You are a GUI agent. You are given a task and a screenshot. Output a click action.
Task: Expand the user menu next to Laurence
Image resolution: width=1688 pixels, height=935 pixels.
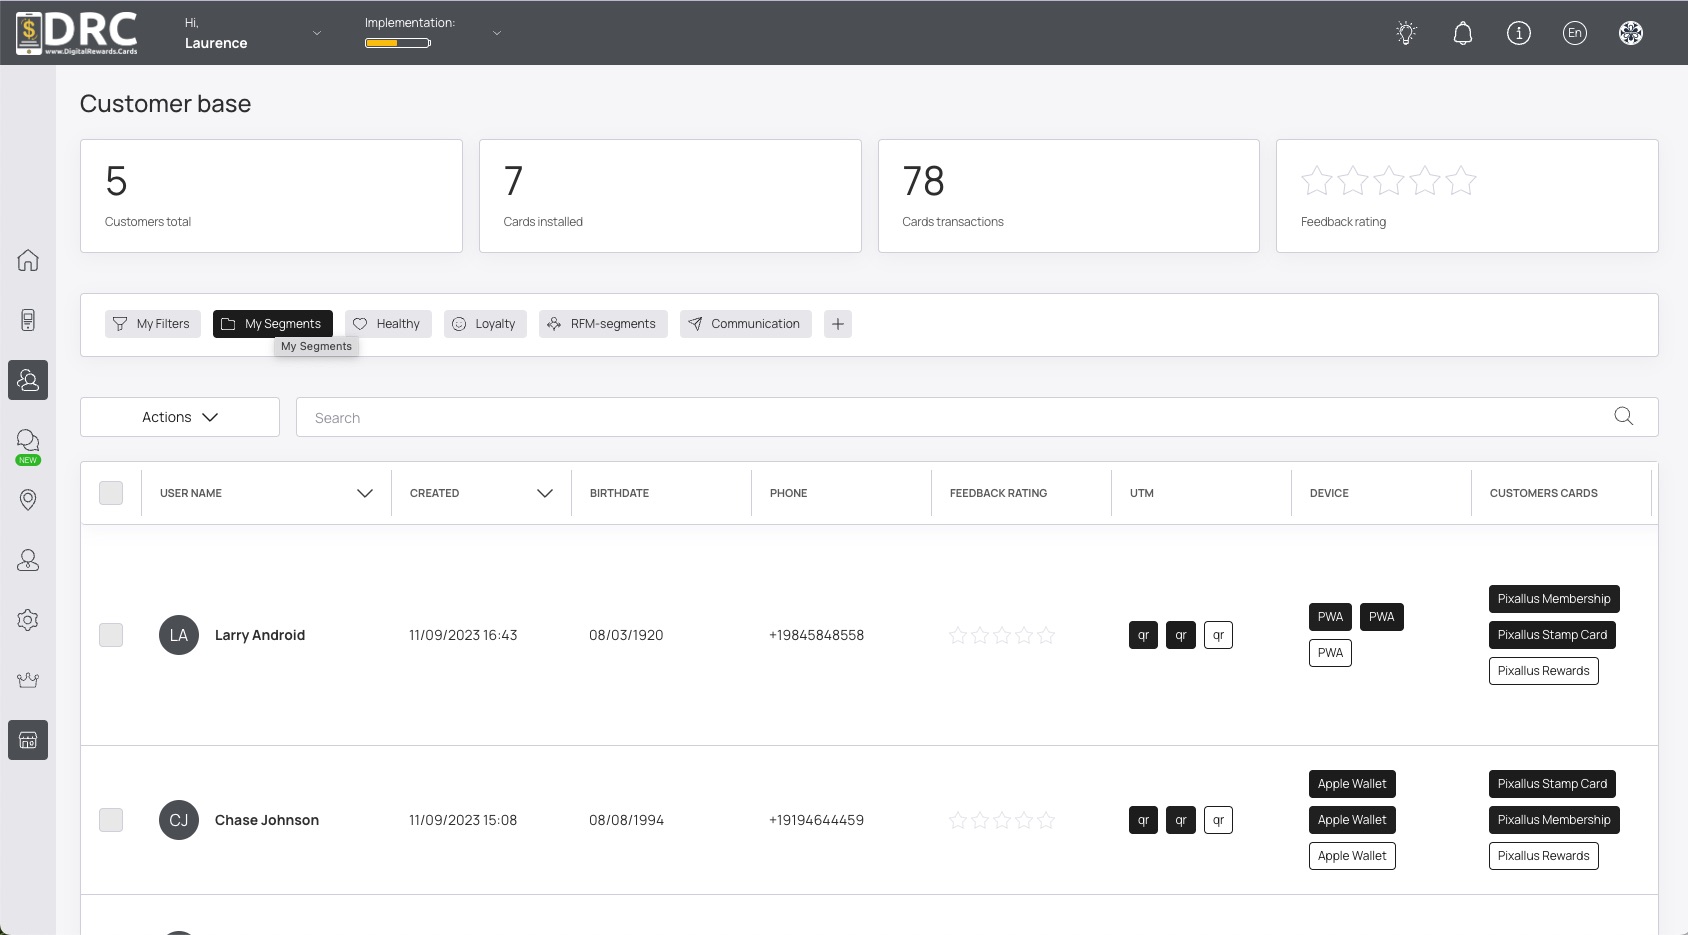[317, 33]
